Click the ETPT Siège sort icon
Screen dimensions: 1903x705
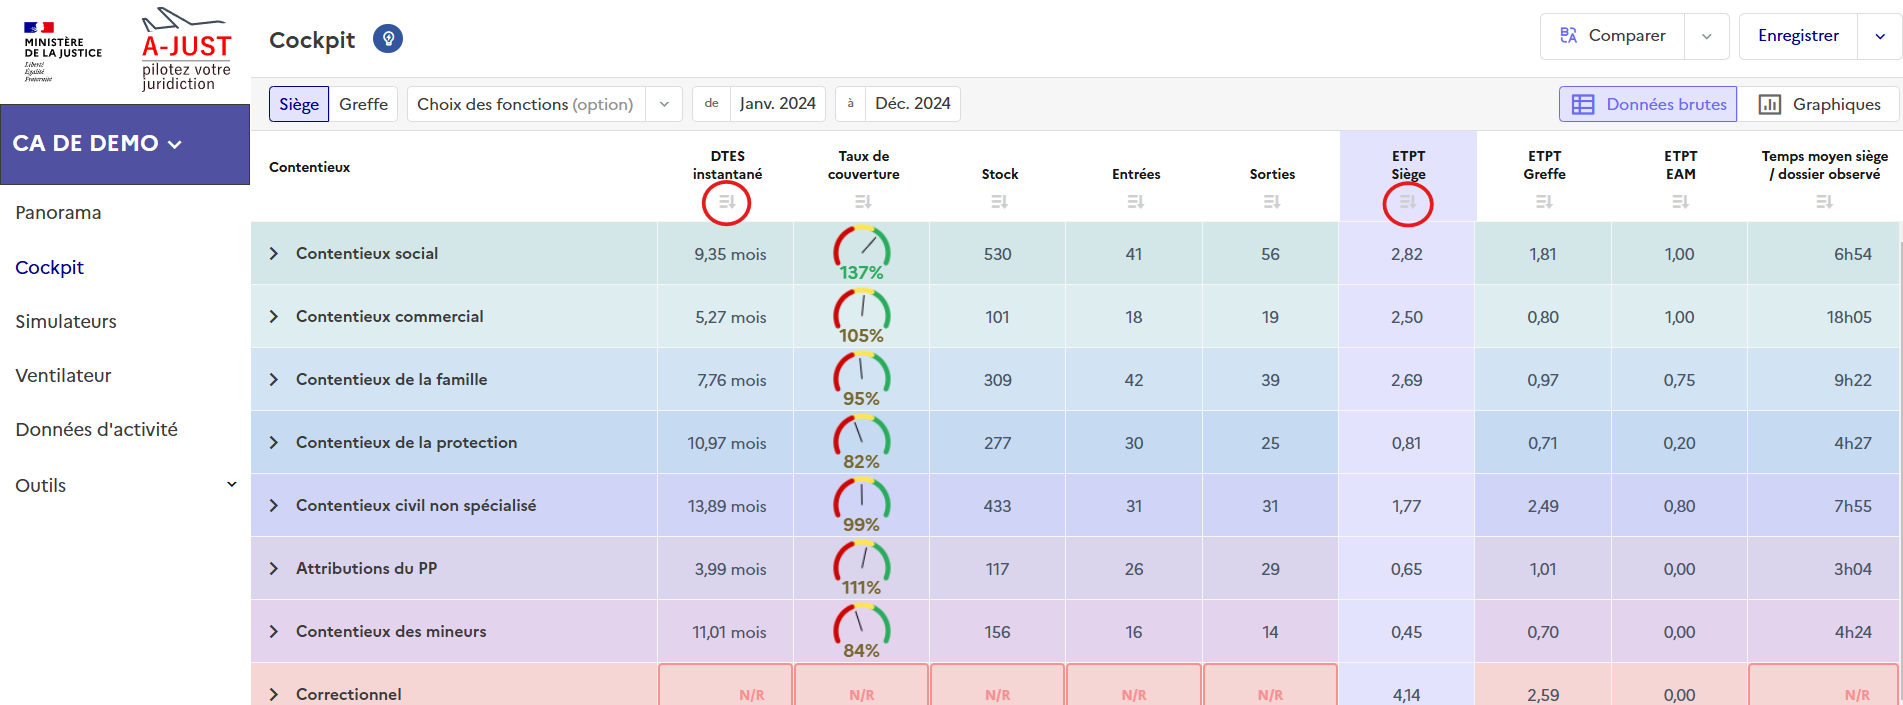(1407, 203)
